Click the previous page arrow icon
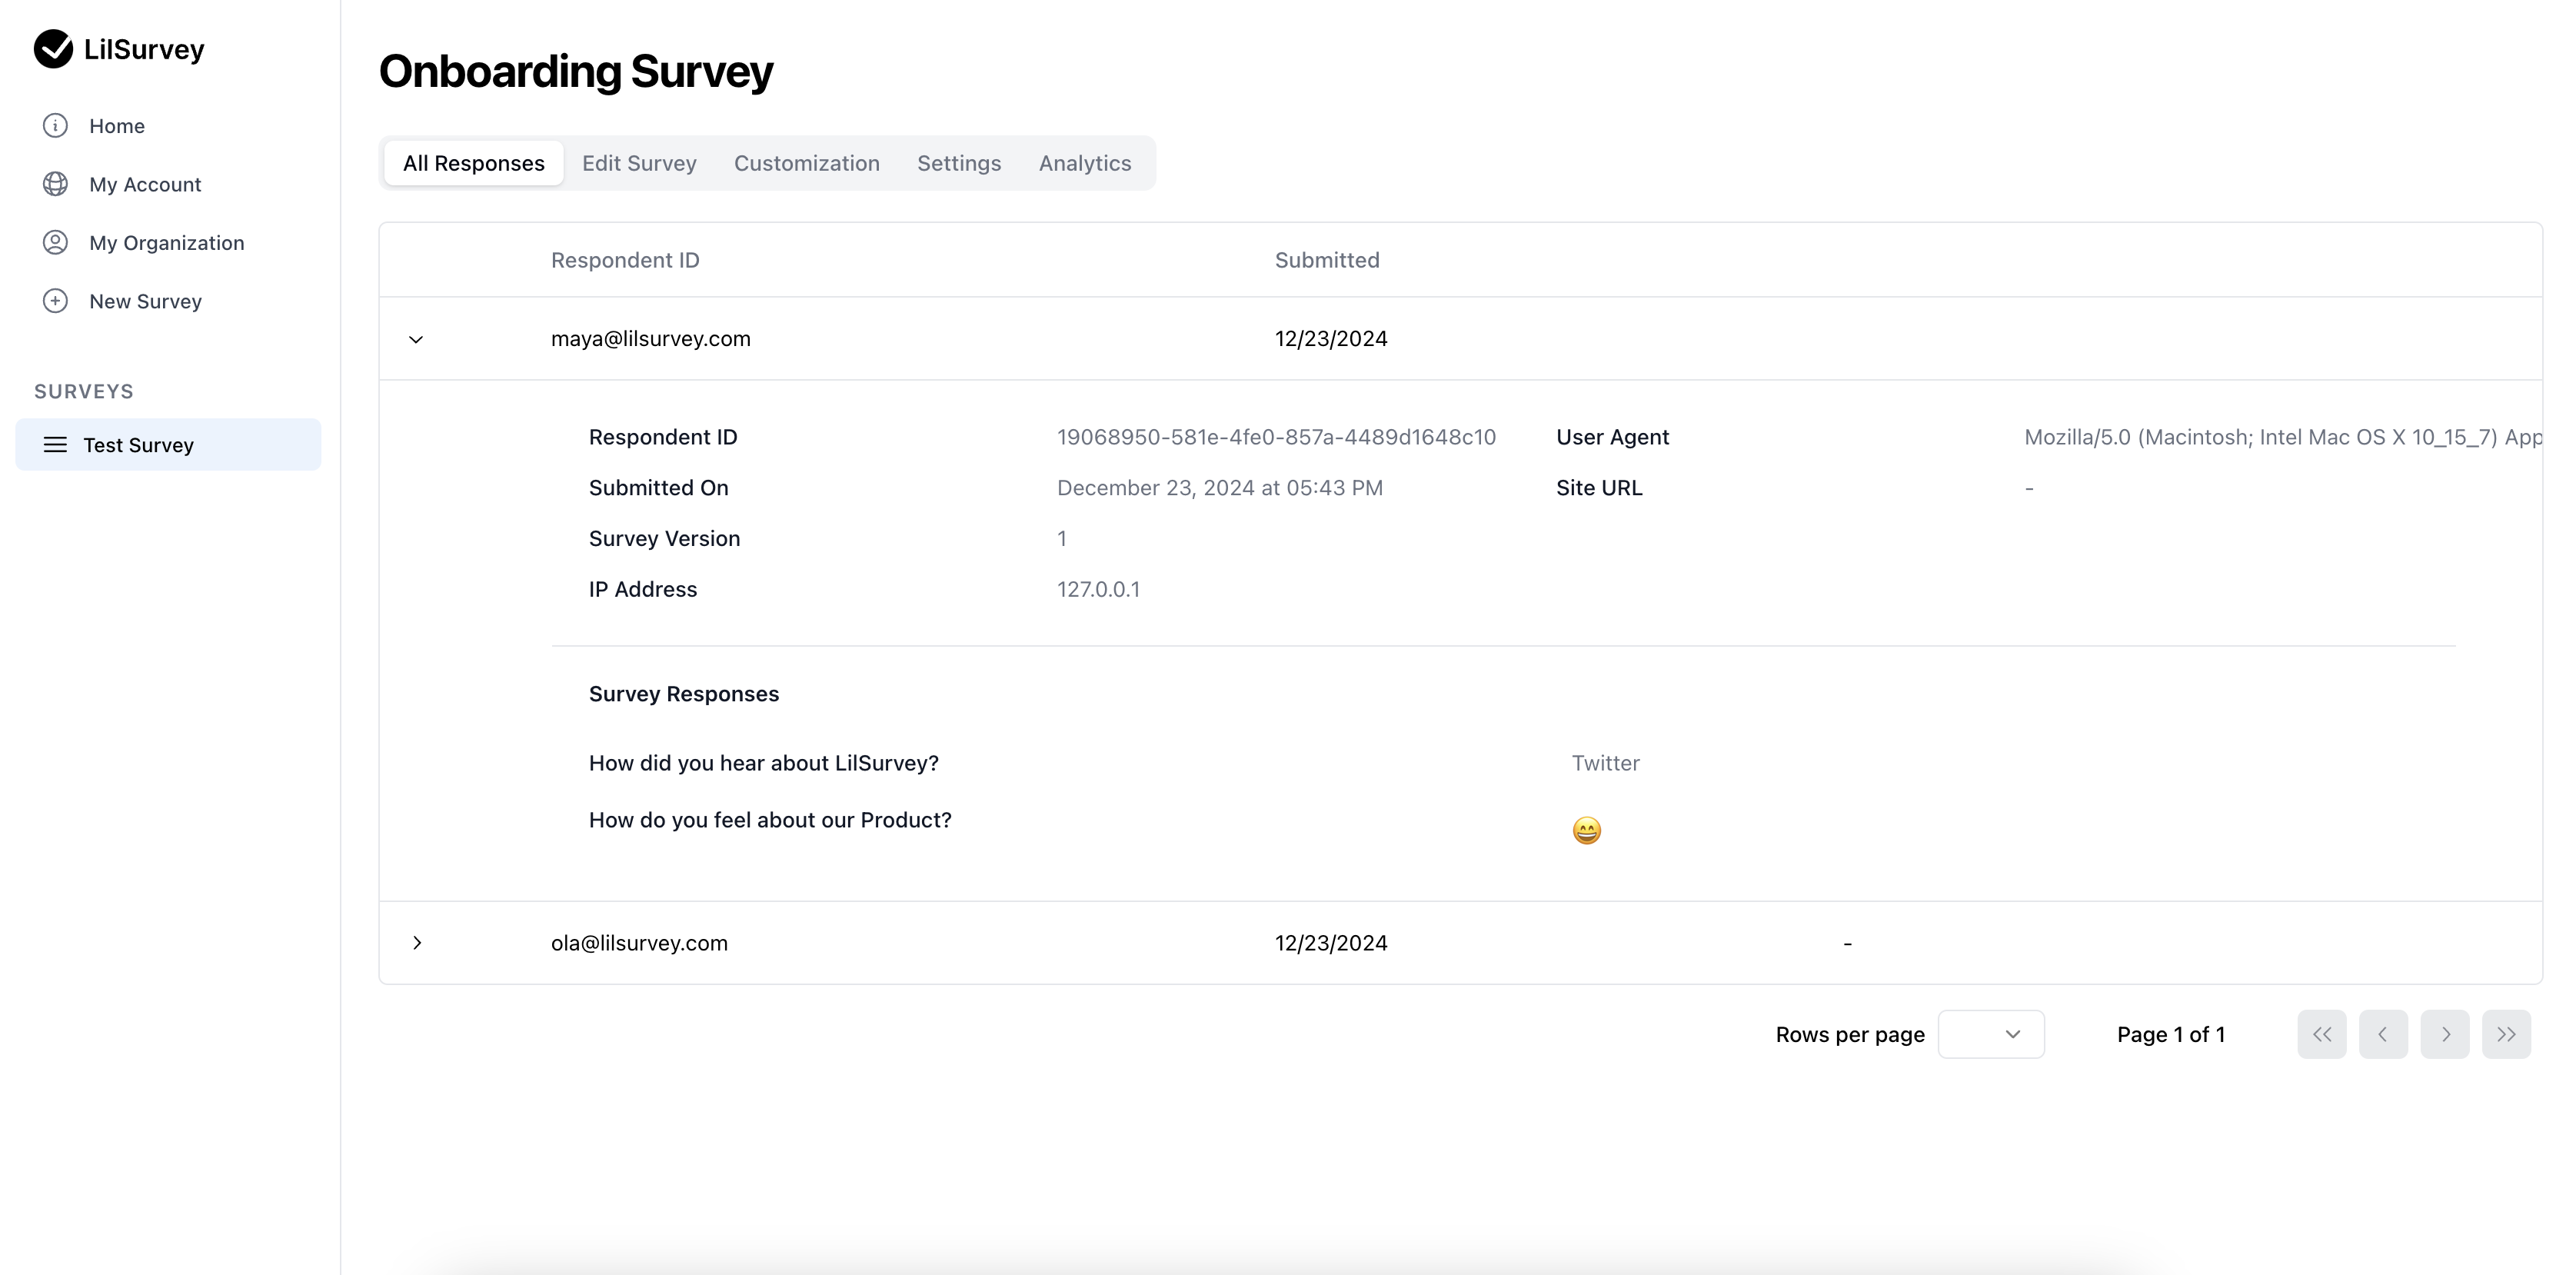Screen dimensions: 2576x1275 pos(2383,1034)
